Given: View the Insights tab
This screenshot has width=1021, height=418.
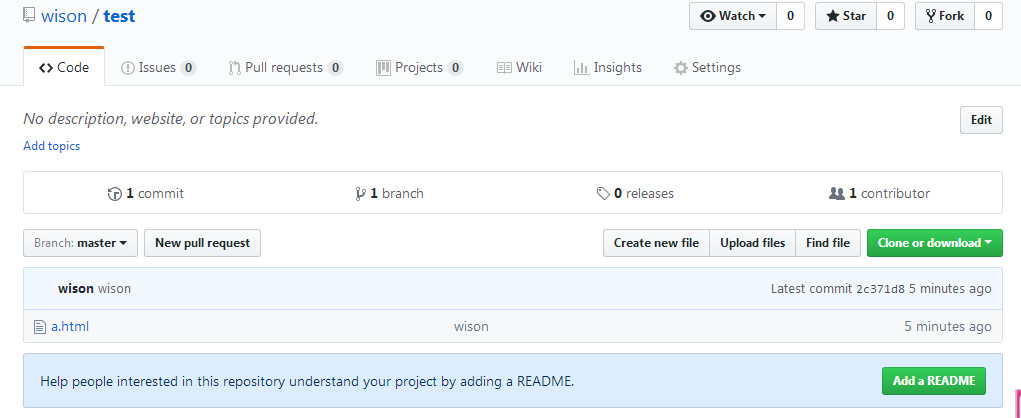Looking at the screenshot, I should pyautogui.click(x=608, y=68).
